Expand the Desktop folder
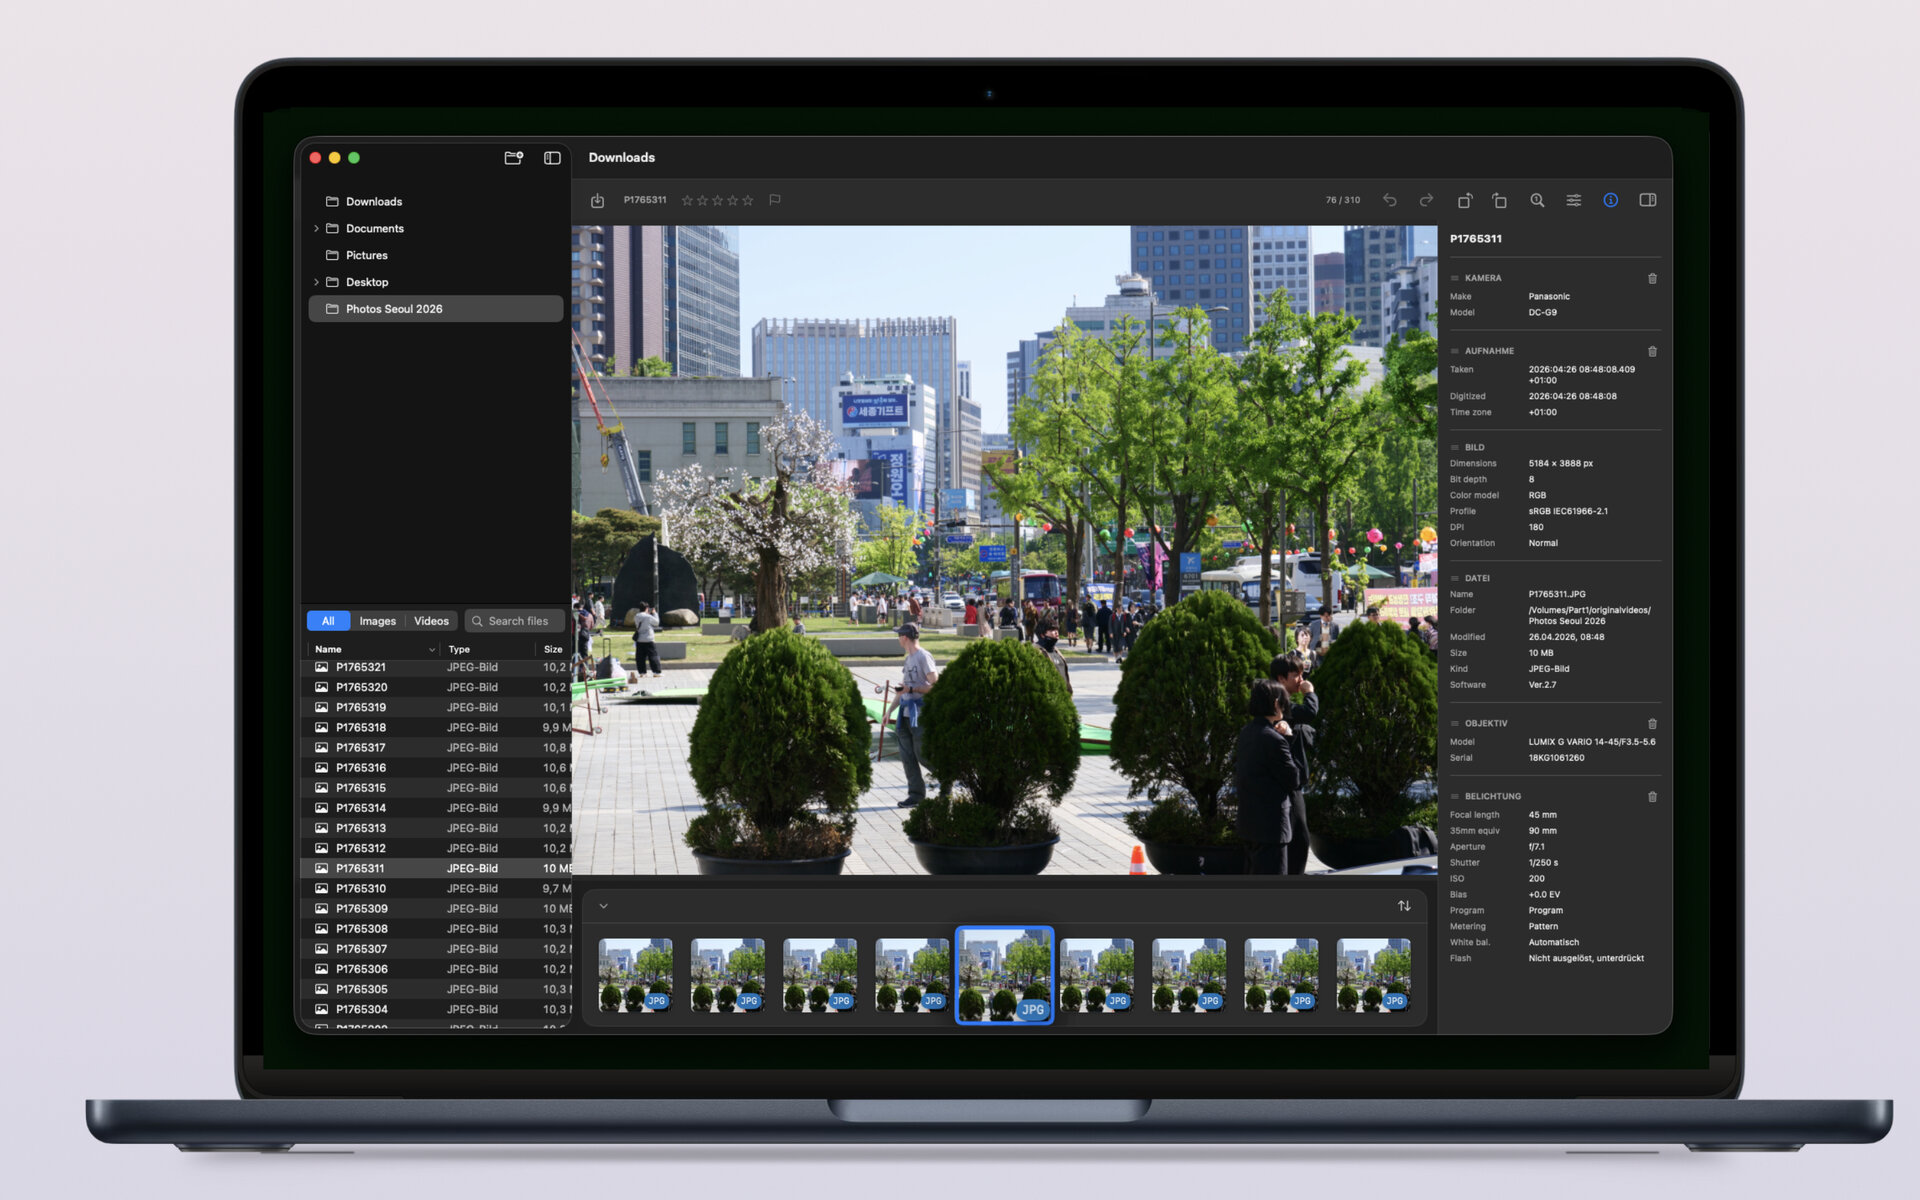The image size is (1920, 1200). point(317,283)
